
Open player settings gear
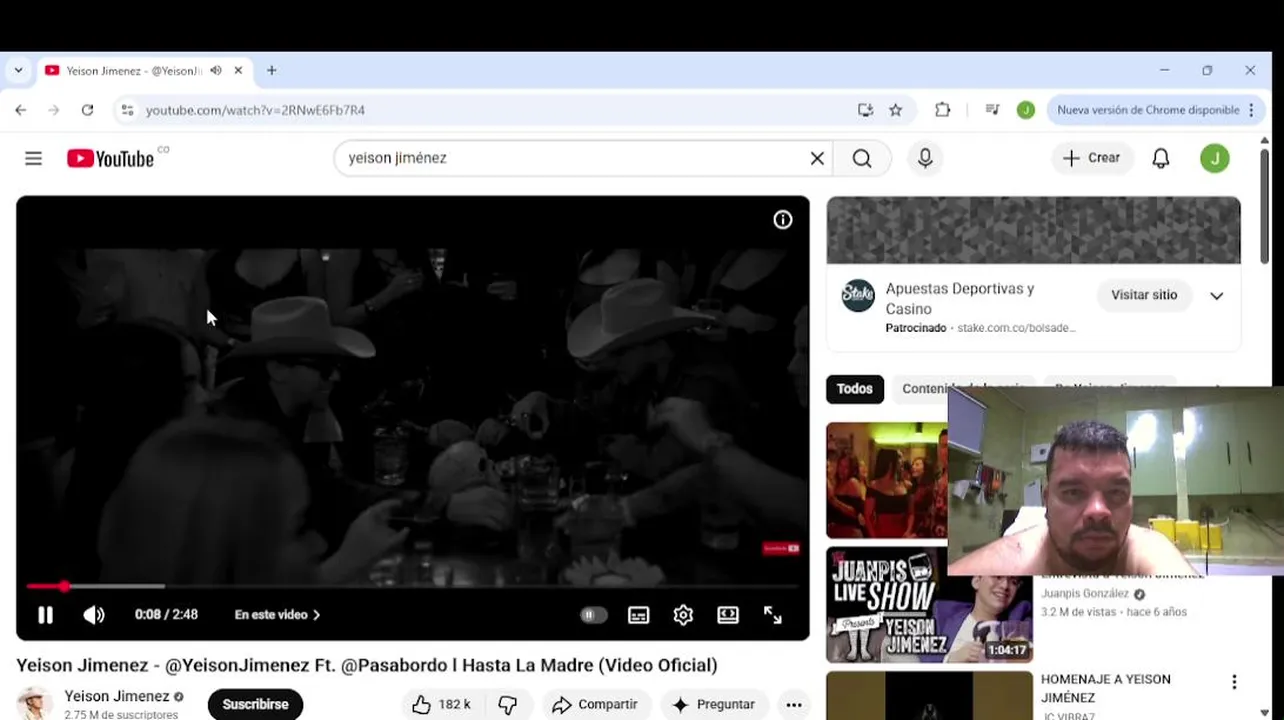(x=683, y=615)
